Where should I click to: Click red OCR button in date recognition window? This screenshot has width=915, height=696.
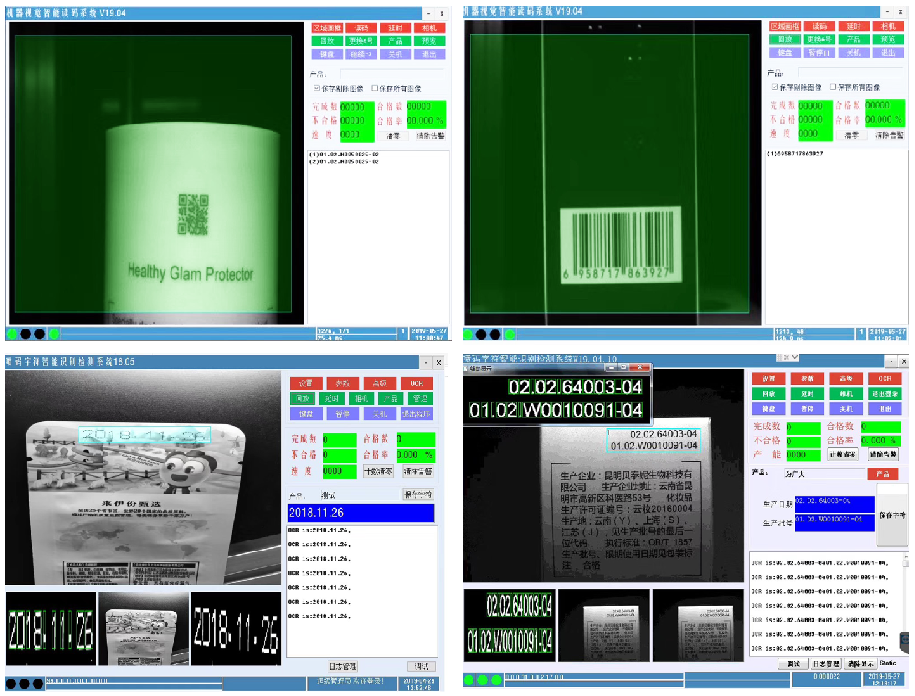pos(416,384)
